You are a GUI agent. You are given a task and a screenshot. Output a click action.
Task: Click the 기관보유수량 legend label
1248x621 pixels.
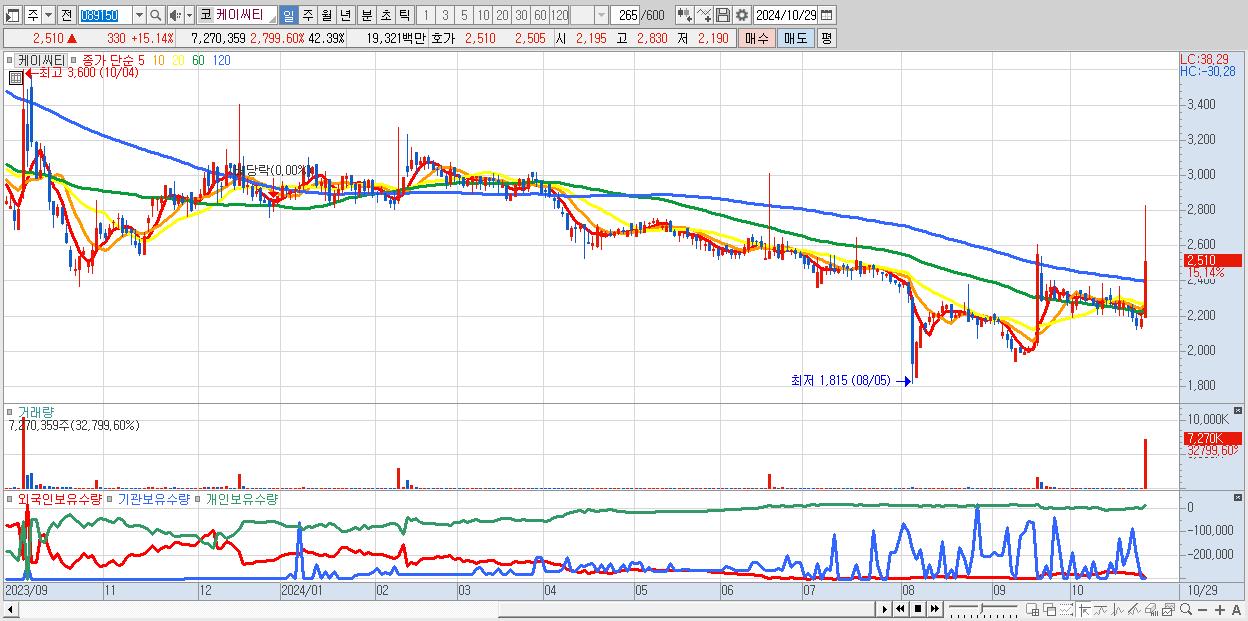(154, 498)
